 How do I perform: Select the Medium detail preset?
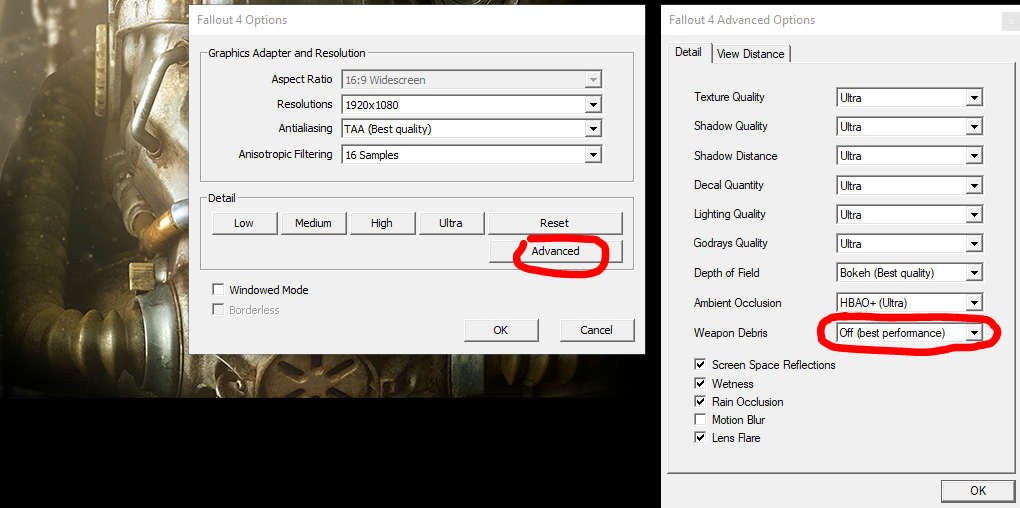tap(313, 223)
